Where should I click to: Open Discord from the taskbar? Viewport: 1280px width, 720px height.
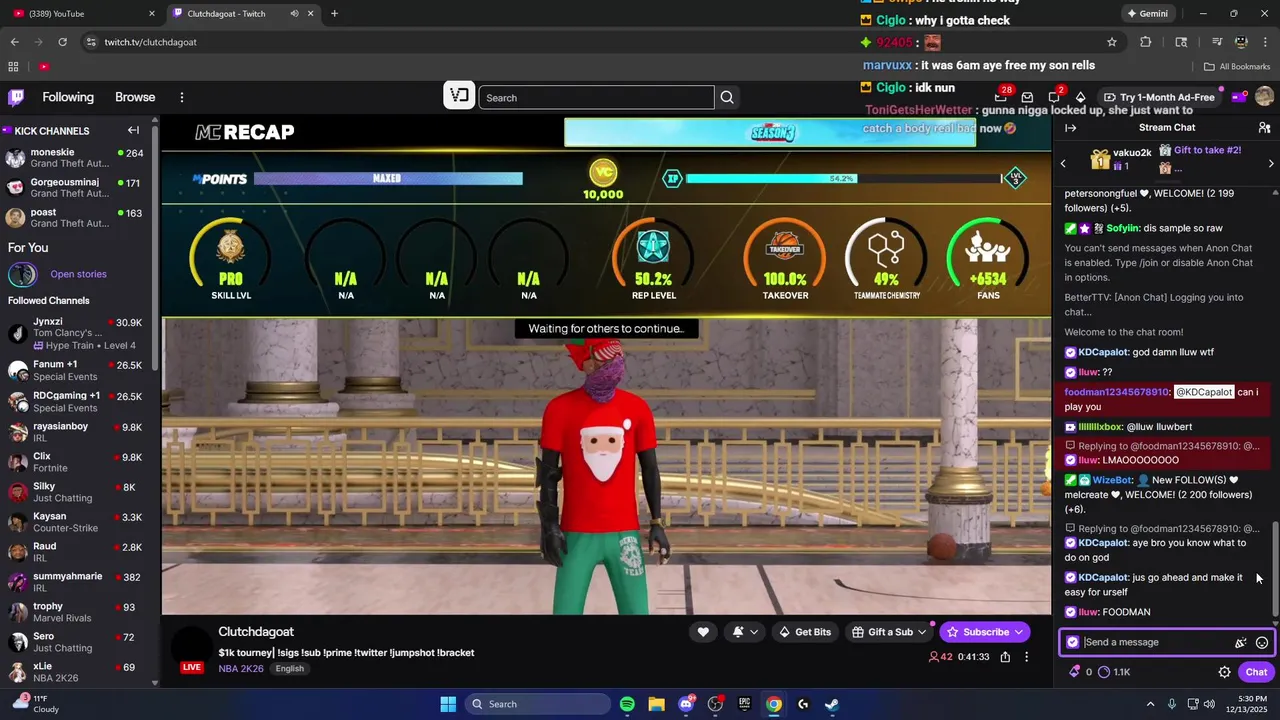point(686,704)
